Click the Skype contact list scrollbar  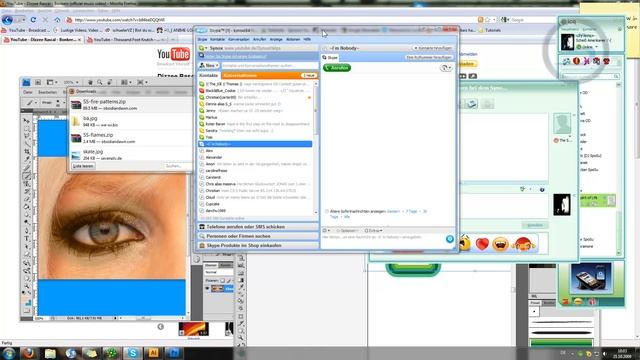point(316,148)
